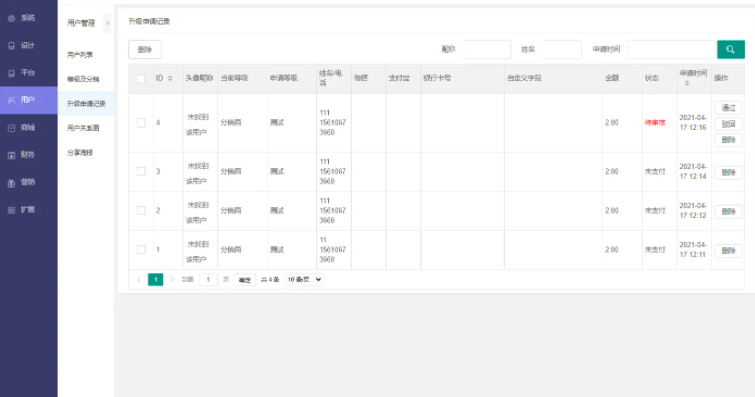Click the 确定 page jump confirm button
Image resolution: width=755 pixels, height=397 pixels.
[245, 280]
